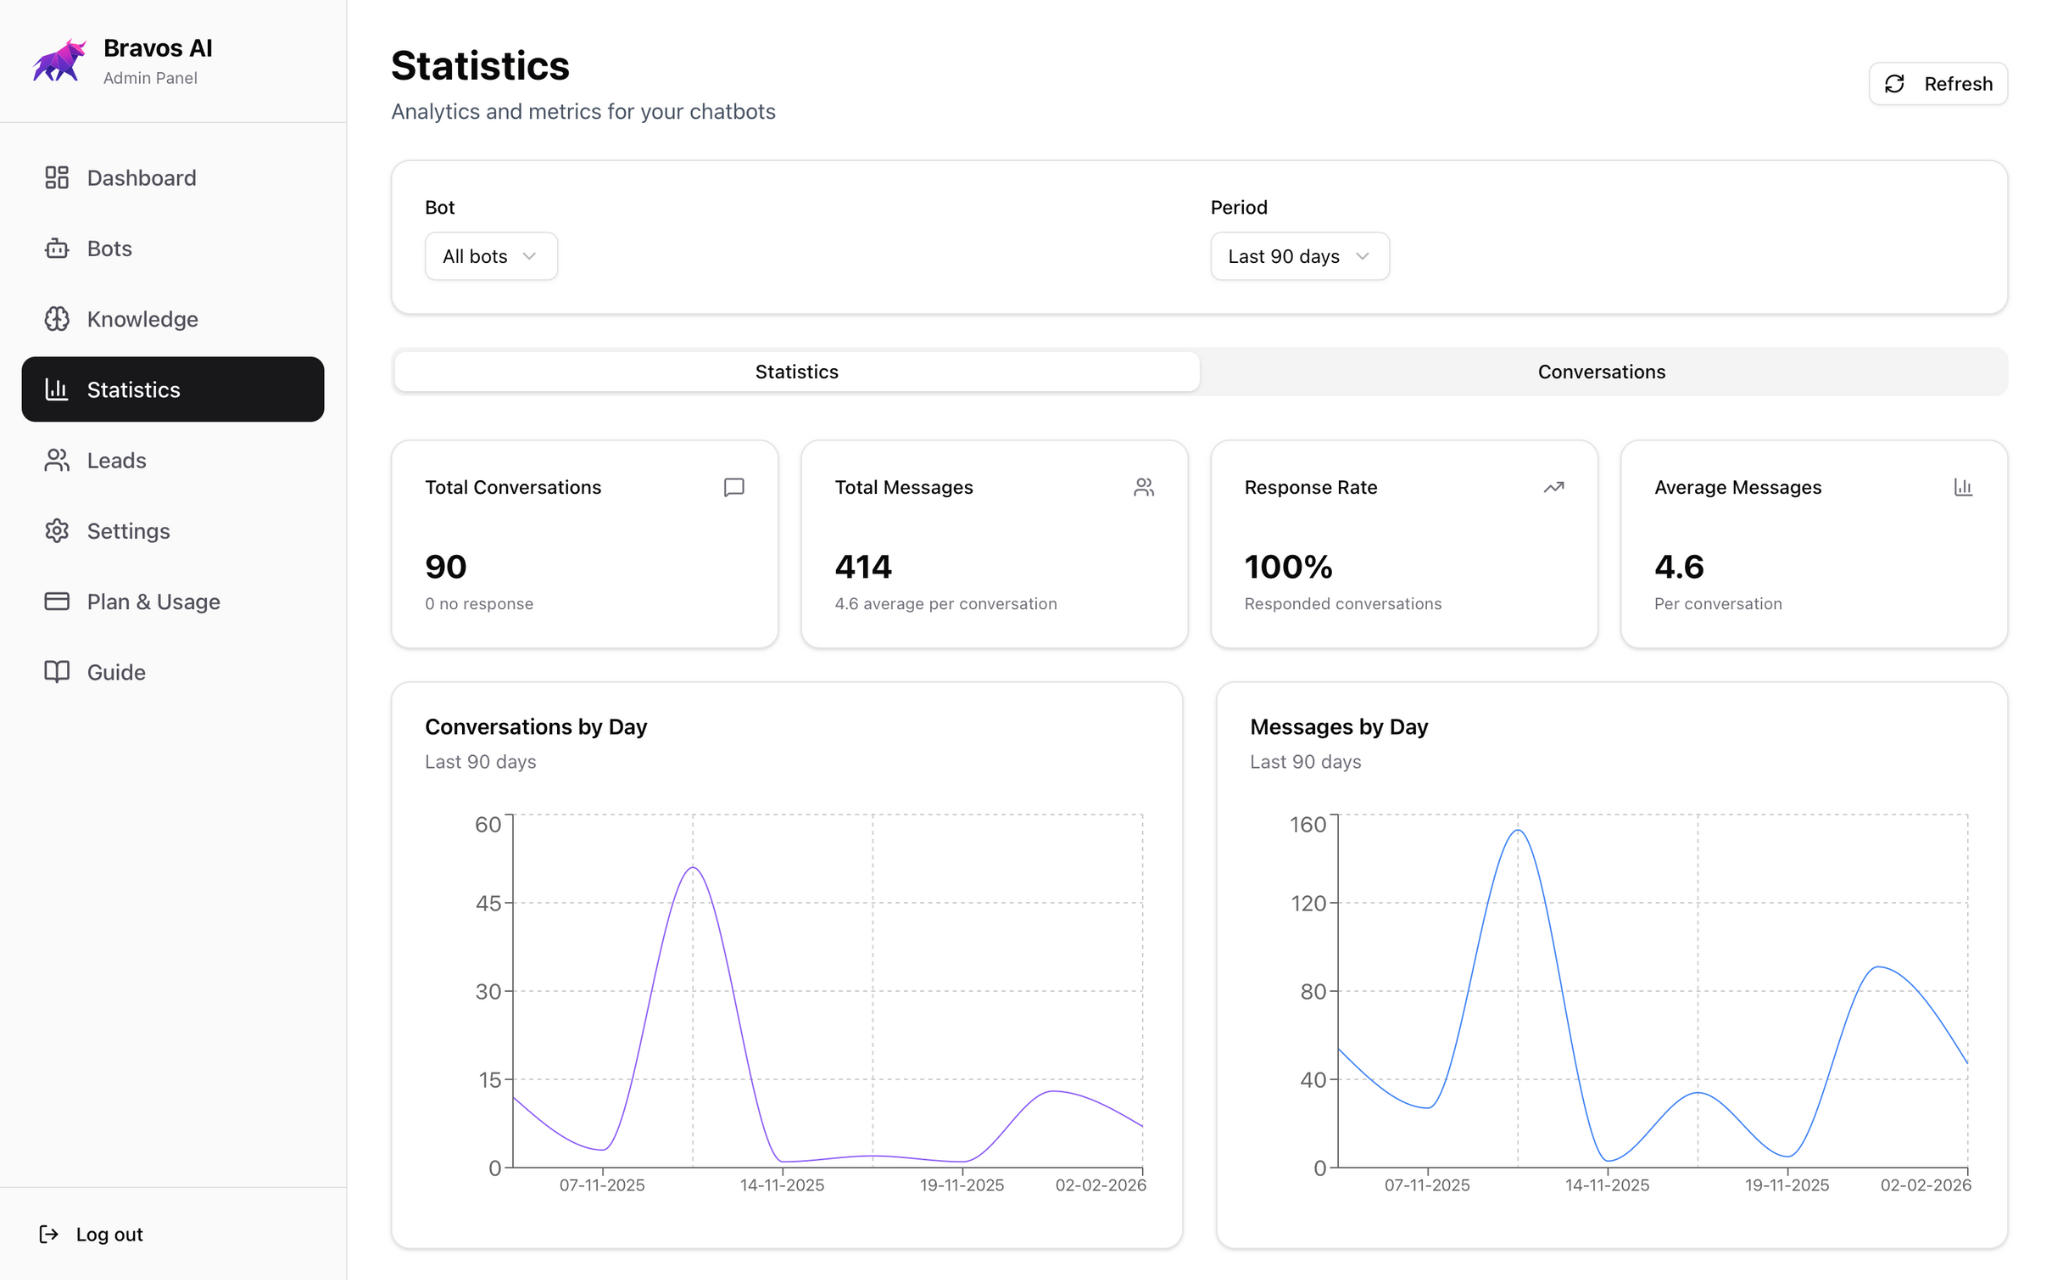Switch to the Conversations tab

click(x=1601, y=371)
